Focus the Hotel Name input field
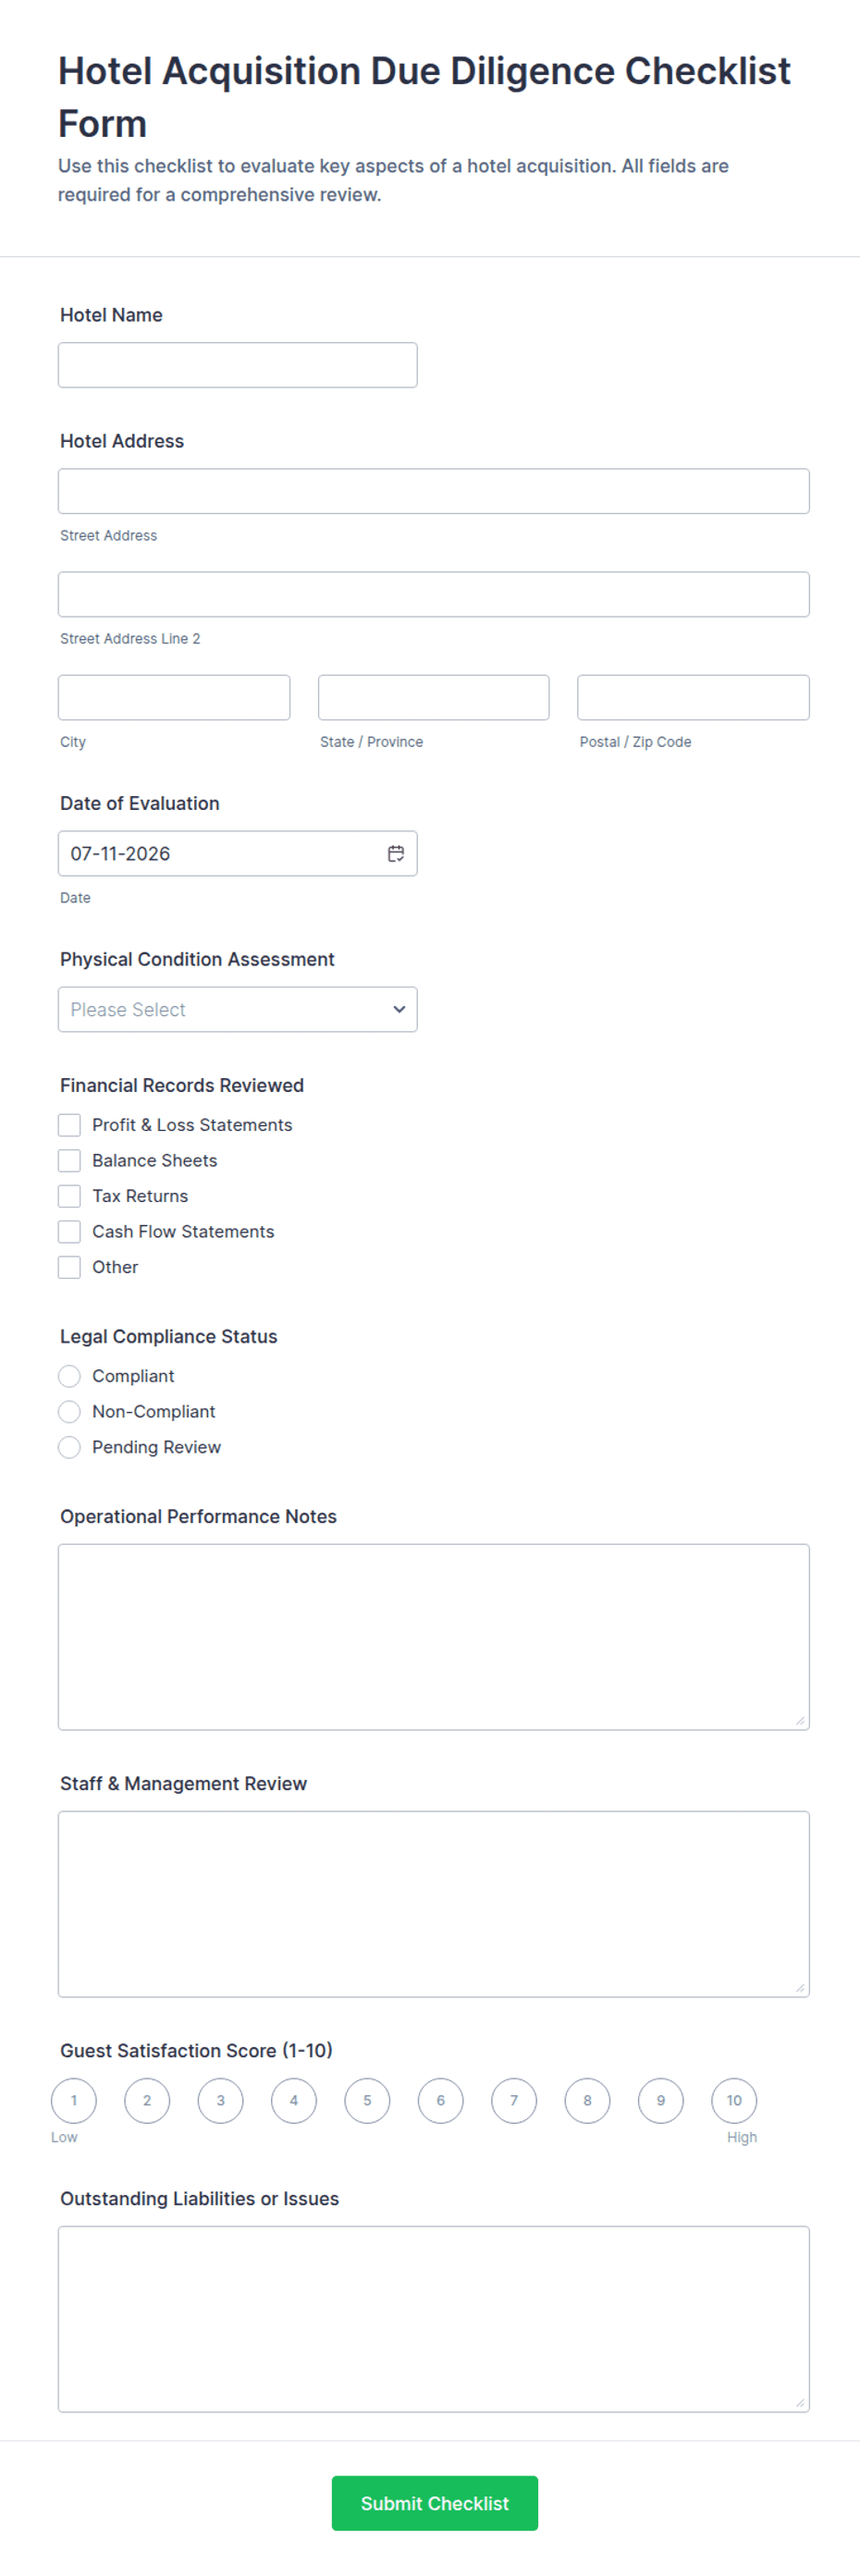This screenshot has width=860, height=2576. 237,365
